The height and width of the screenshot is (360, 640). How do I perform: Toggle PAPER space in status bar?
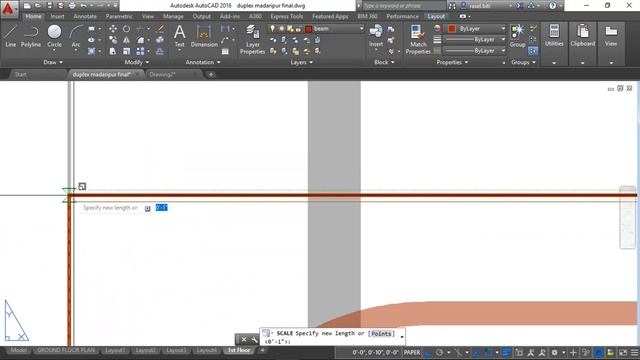(x=411, y=352)
